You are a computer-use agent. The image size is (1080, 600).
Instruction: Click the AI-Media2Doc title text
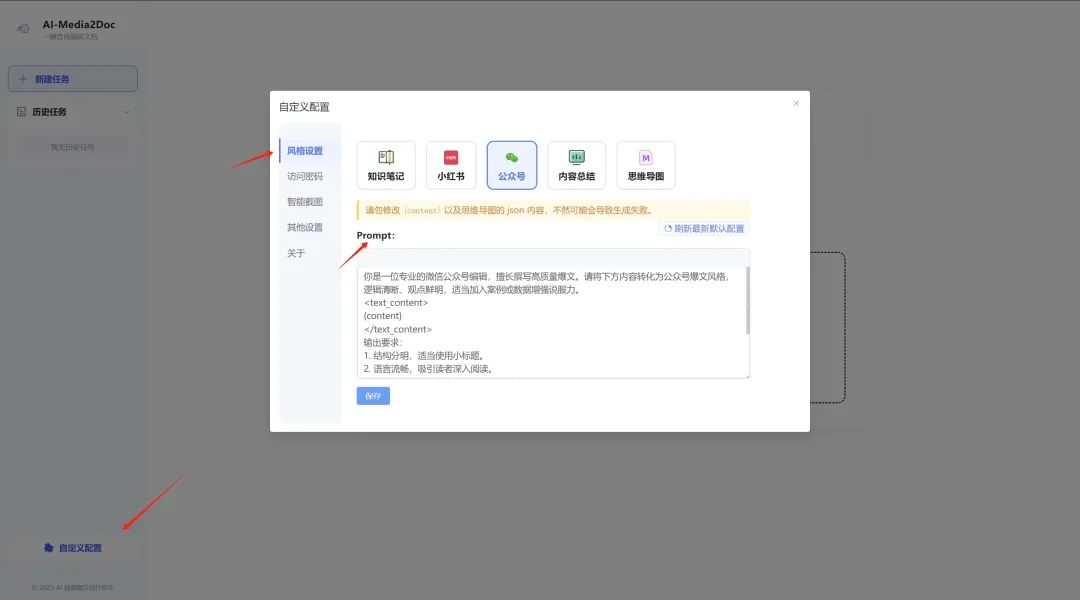point(79,25)
